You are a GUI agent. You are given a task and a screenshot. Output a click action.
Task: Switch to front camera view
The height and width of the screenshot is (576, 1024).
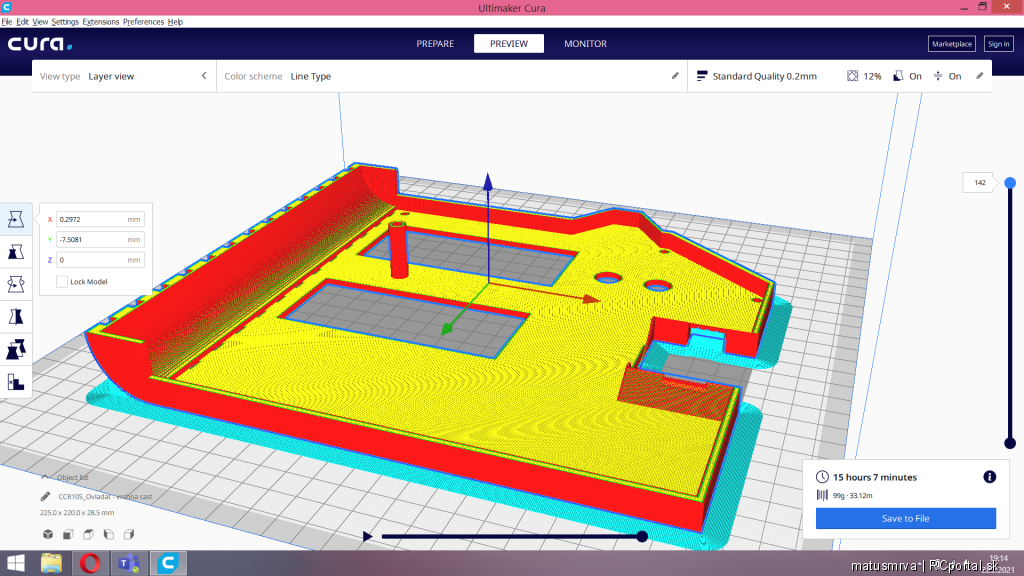click(x=68, y=534)
